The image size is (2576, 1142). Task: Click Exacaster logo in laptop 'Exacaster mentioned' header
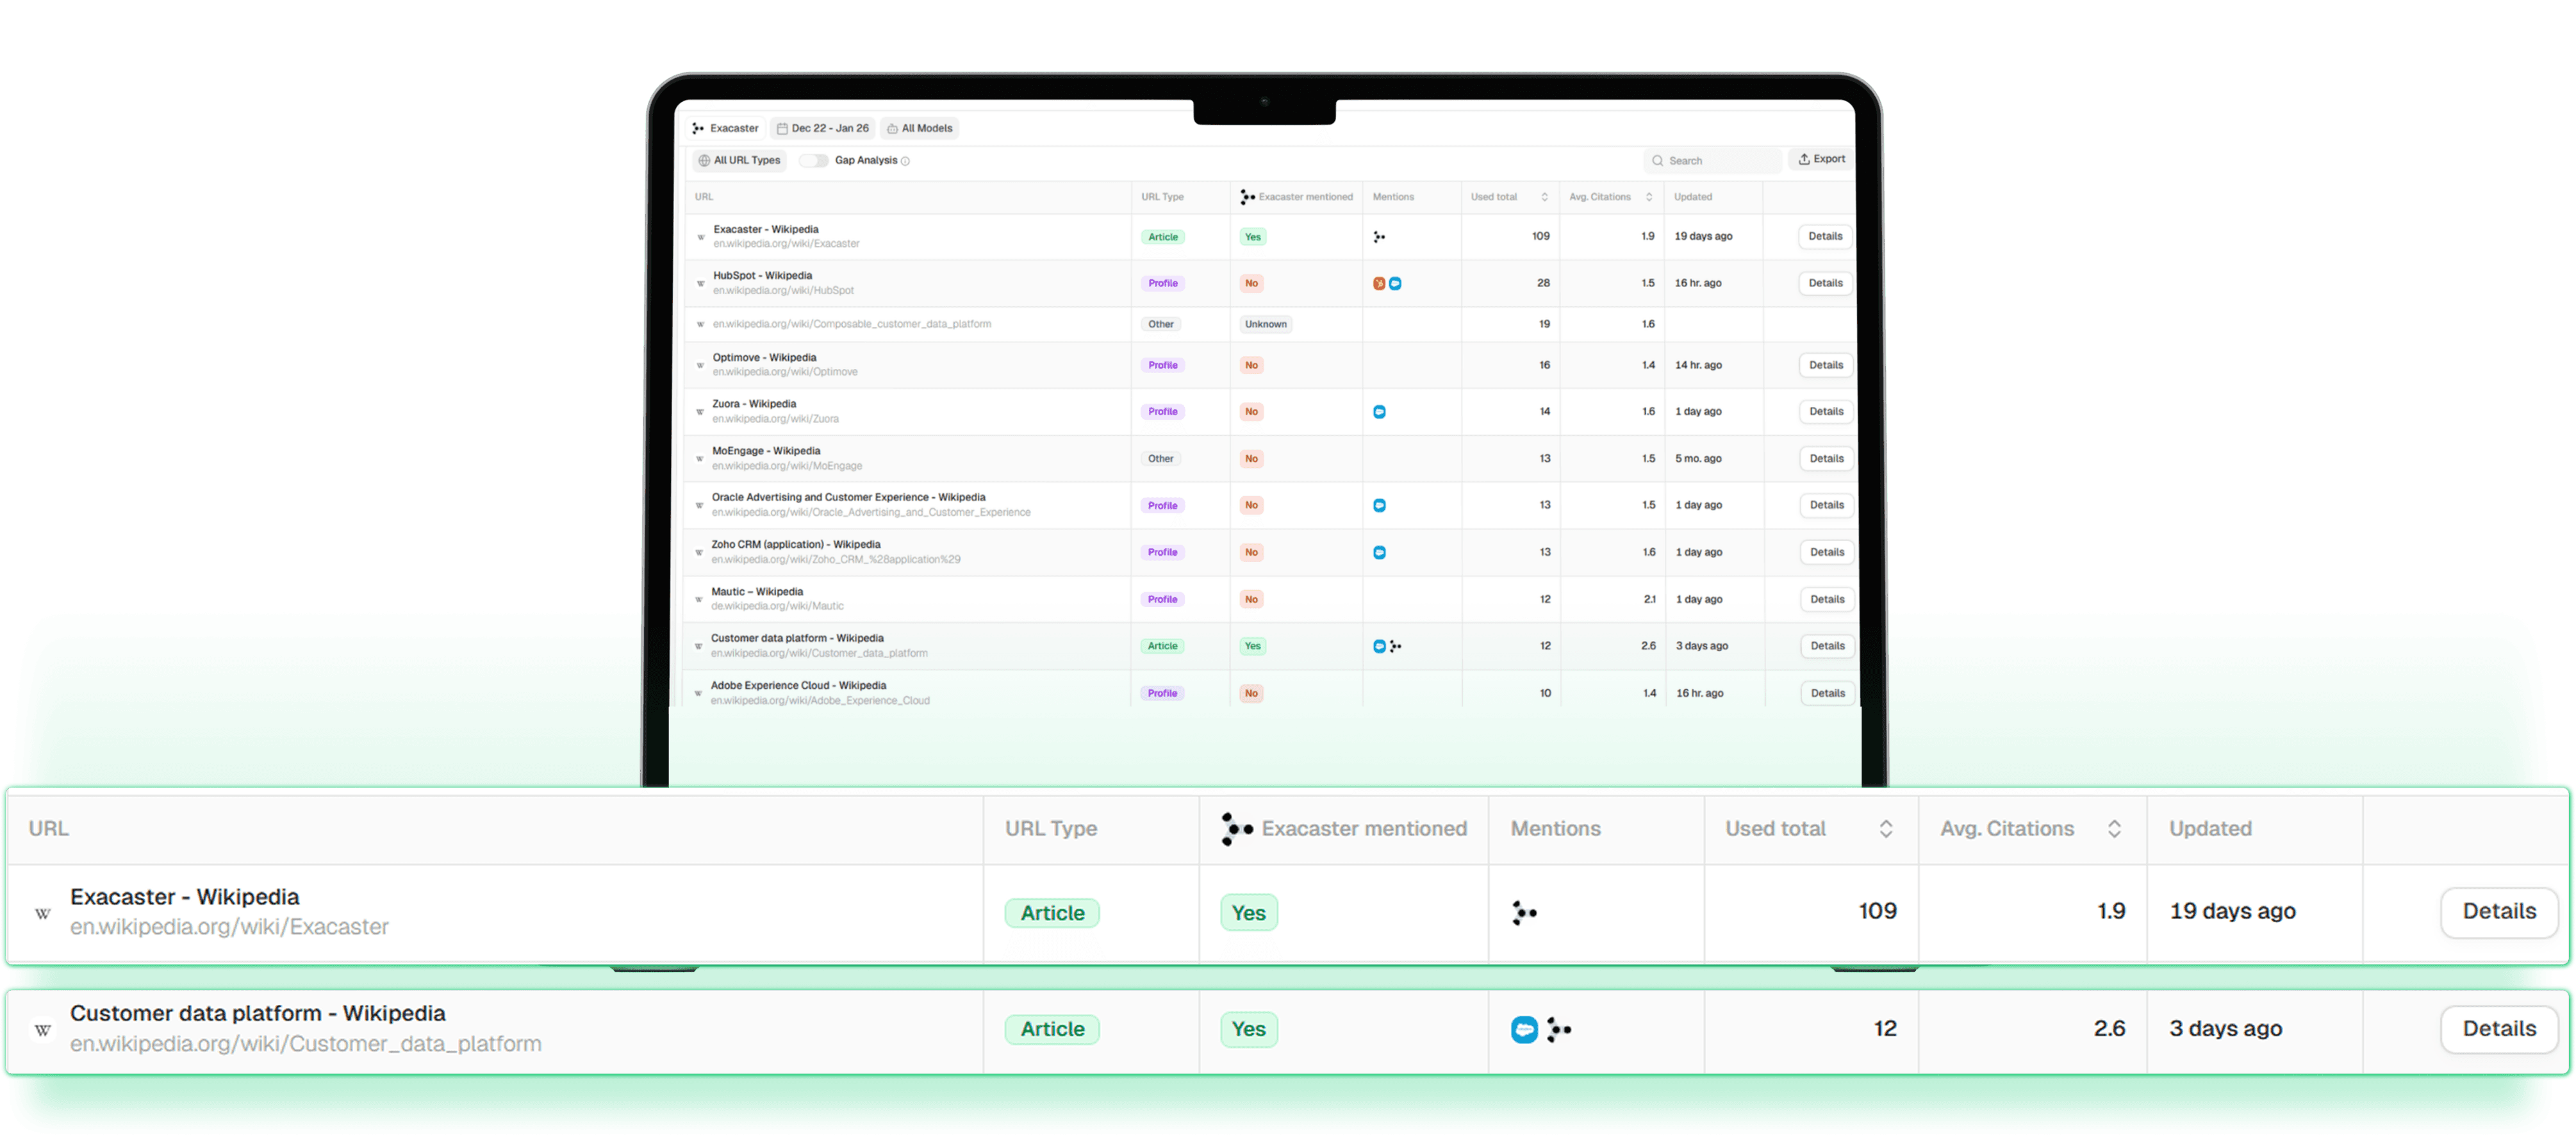tap(1247, 198)
